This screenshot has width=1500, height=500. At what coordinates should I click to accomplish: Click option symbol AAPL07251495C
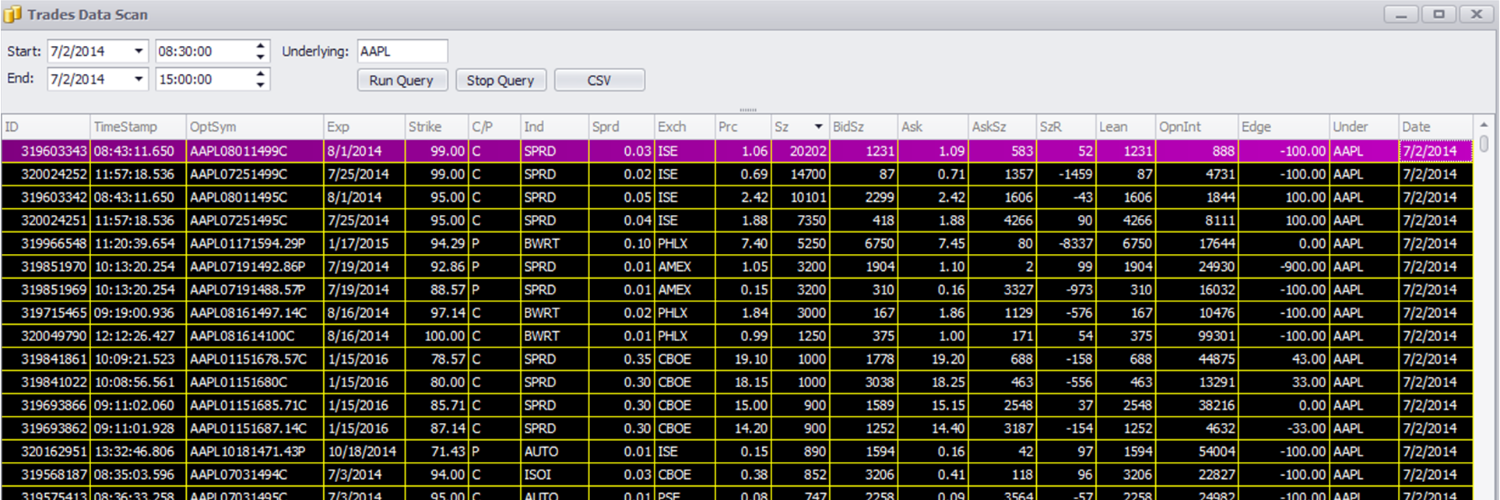click(x=255, y=220)
